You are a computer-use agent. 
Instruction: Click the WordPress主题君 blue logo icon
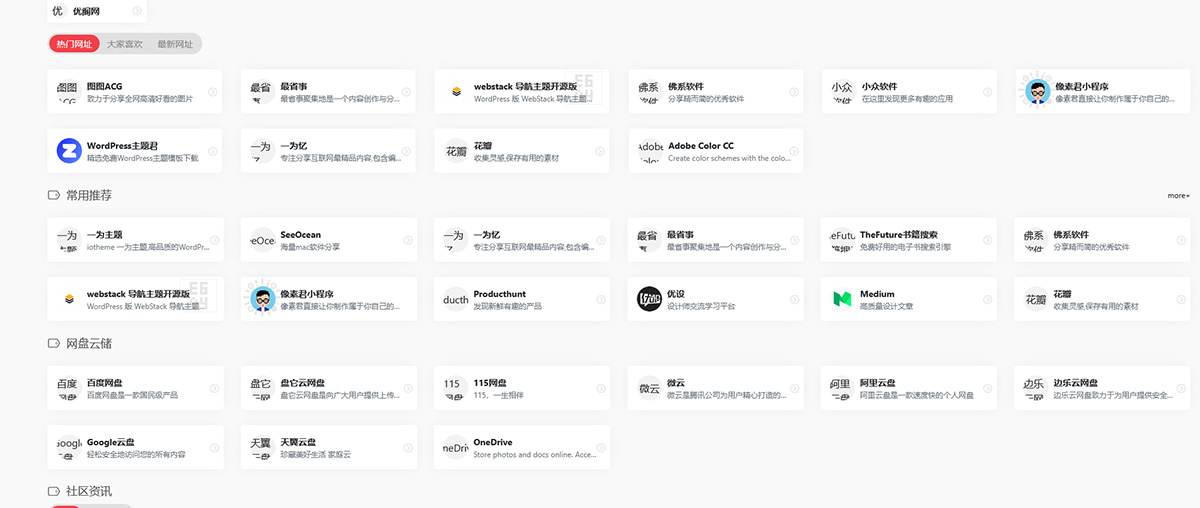coord(68,151)
